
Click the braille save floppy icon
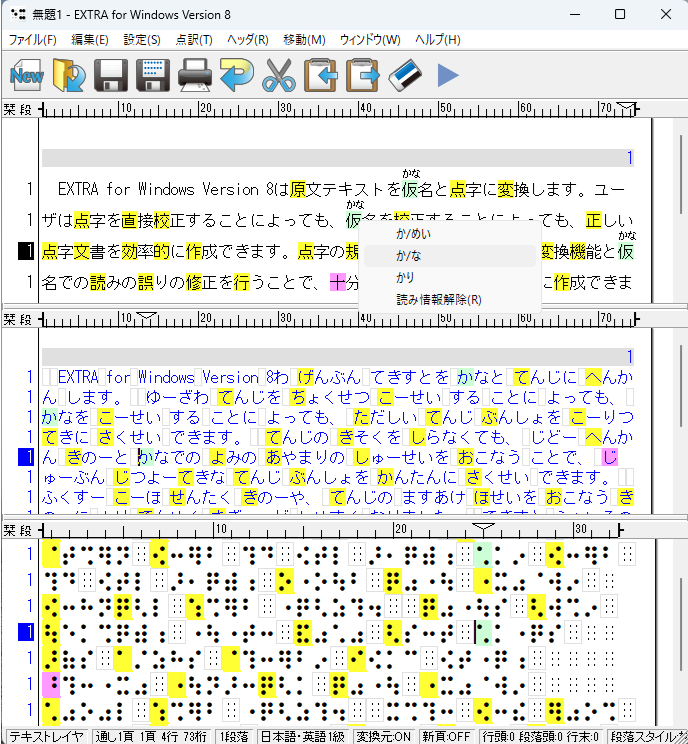pyautogui.click(x=153, y=74)
